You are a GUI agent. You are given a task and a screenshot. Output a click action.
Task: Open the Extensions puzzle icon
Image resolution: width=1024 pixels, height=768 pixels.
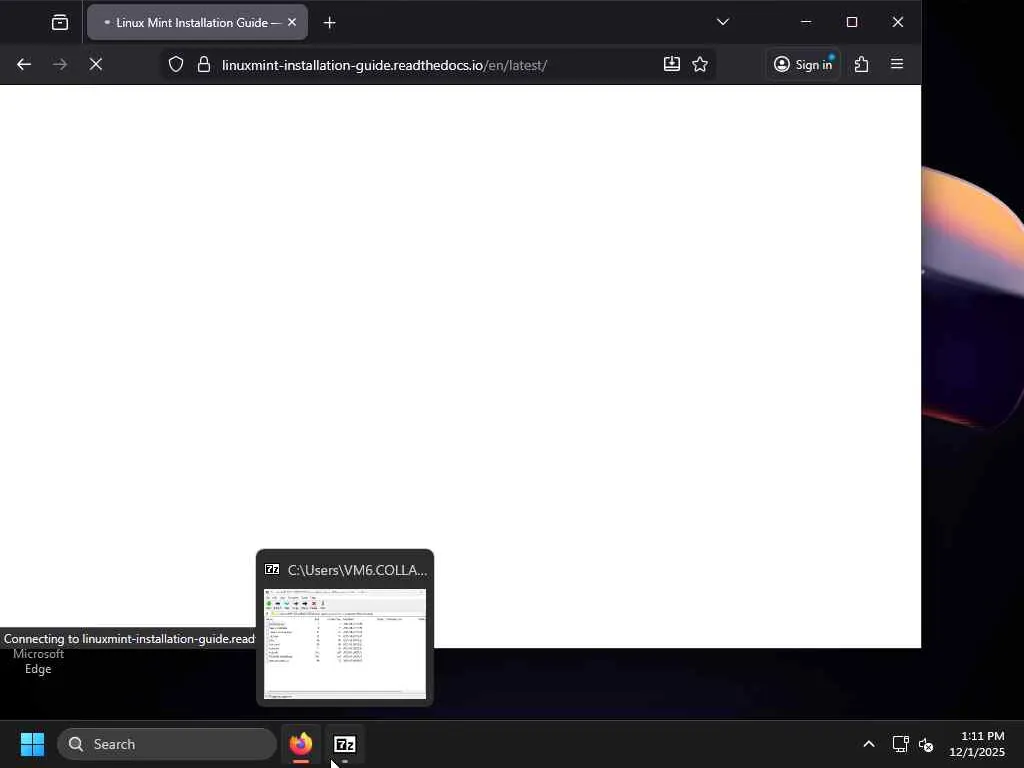click(861, 64)
